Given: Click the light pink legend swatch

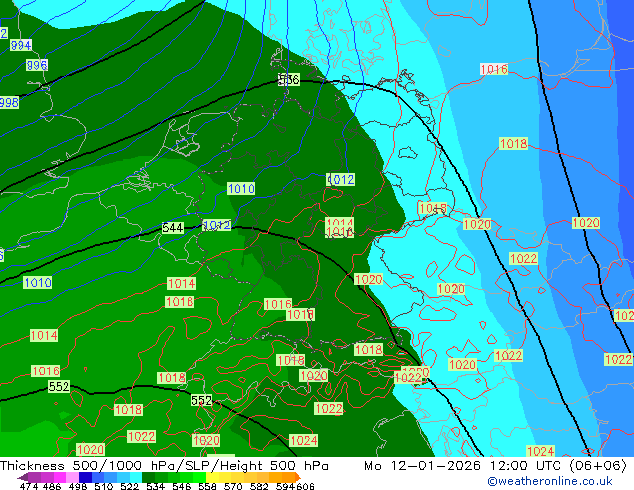Looking at the screenshot, I should 72,477.
